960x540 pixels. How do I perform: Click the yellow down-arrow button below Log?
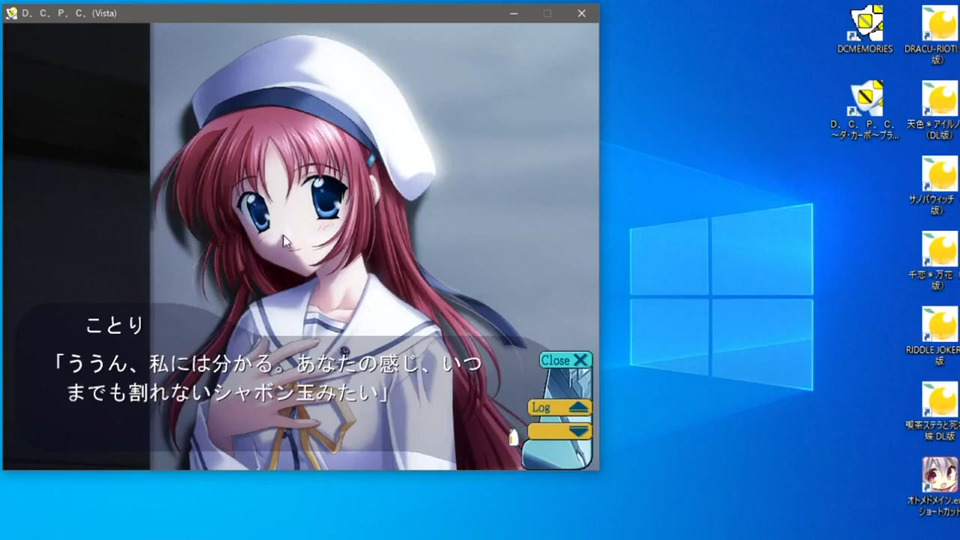(560, 431)
